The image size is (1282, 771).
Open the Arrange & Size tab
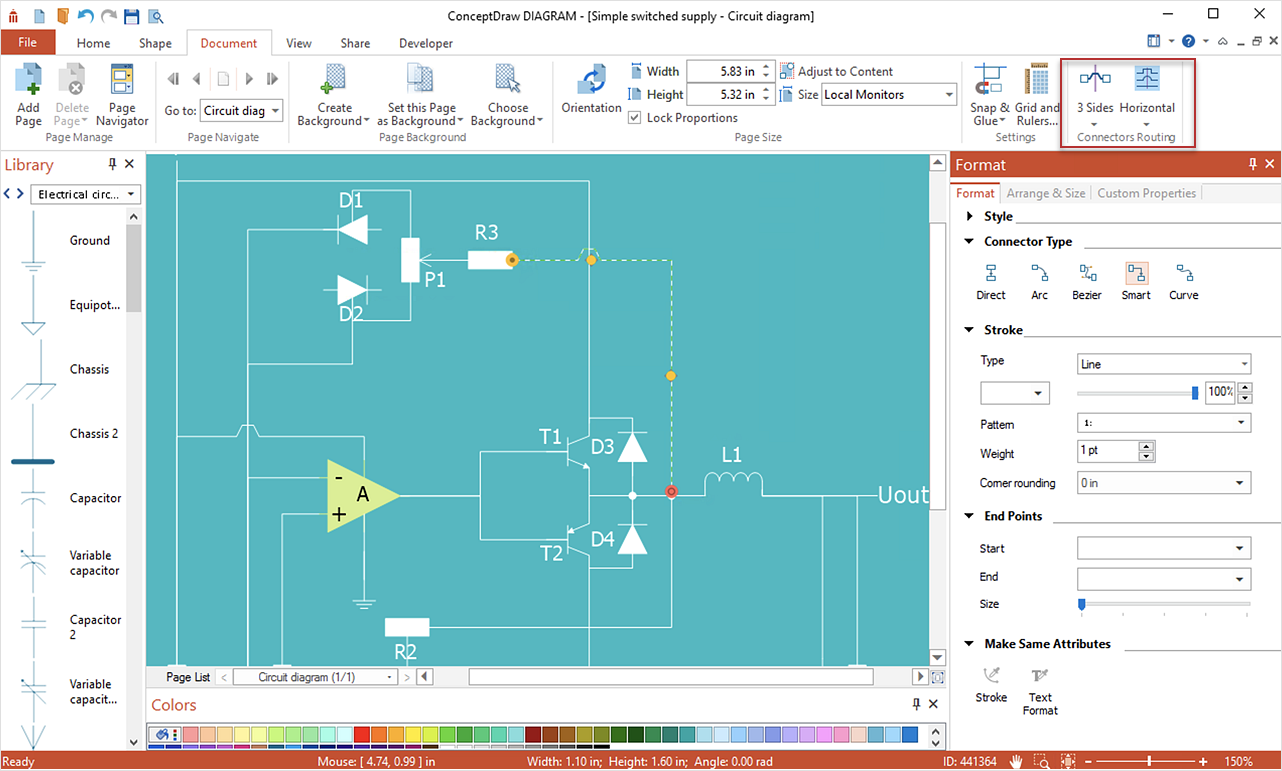coord(1045,193)
